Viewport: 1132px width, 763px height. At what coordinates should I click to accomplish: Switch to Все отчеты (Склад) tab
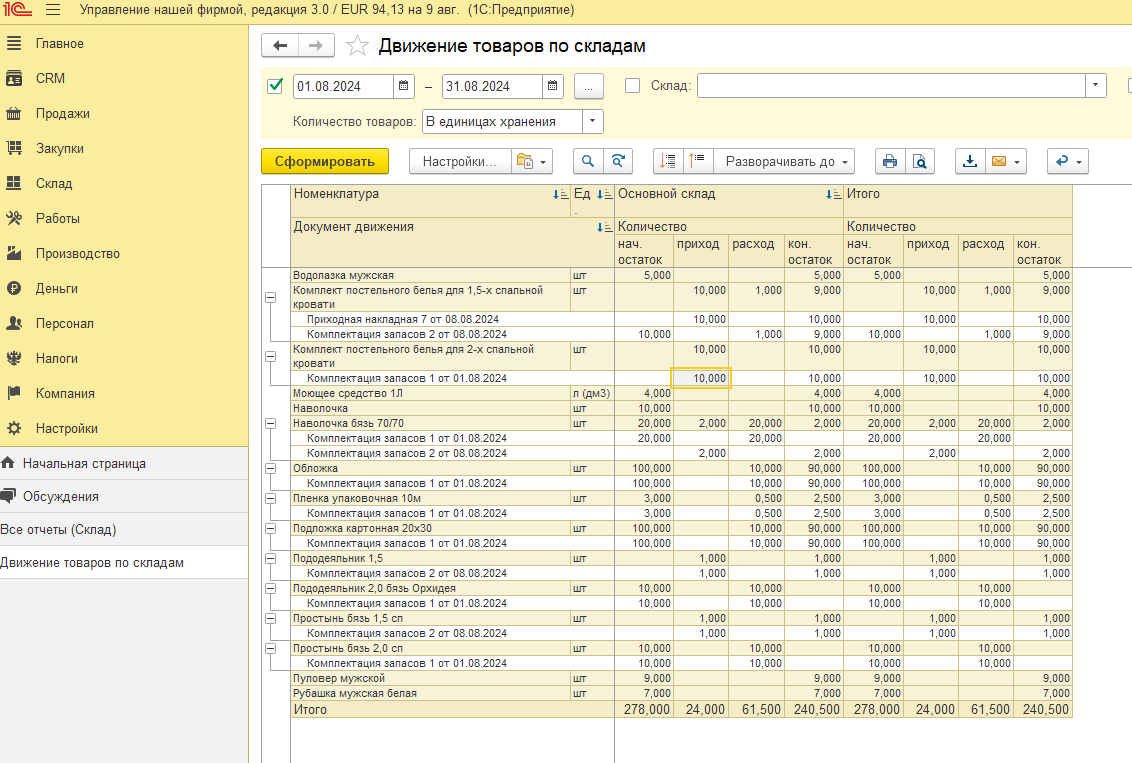coord(124,529)
